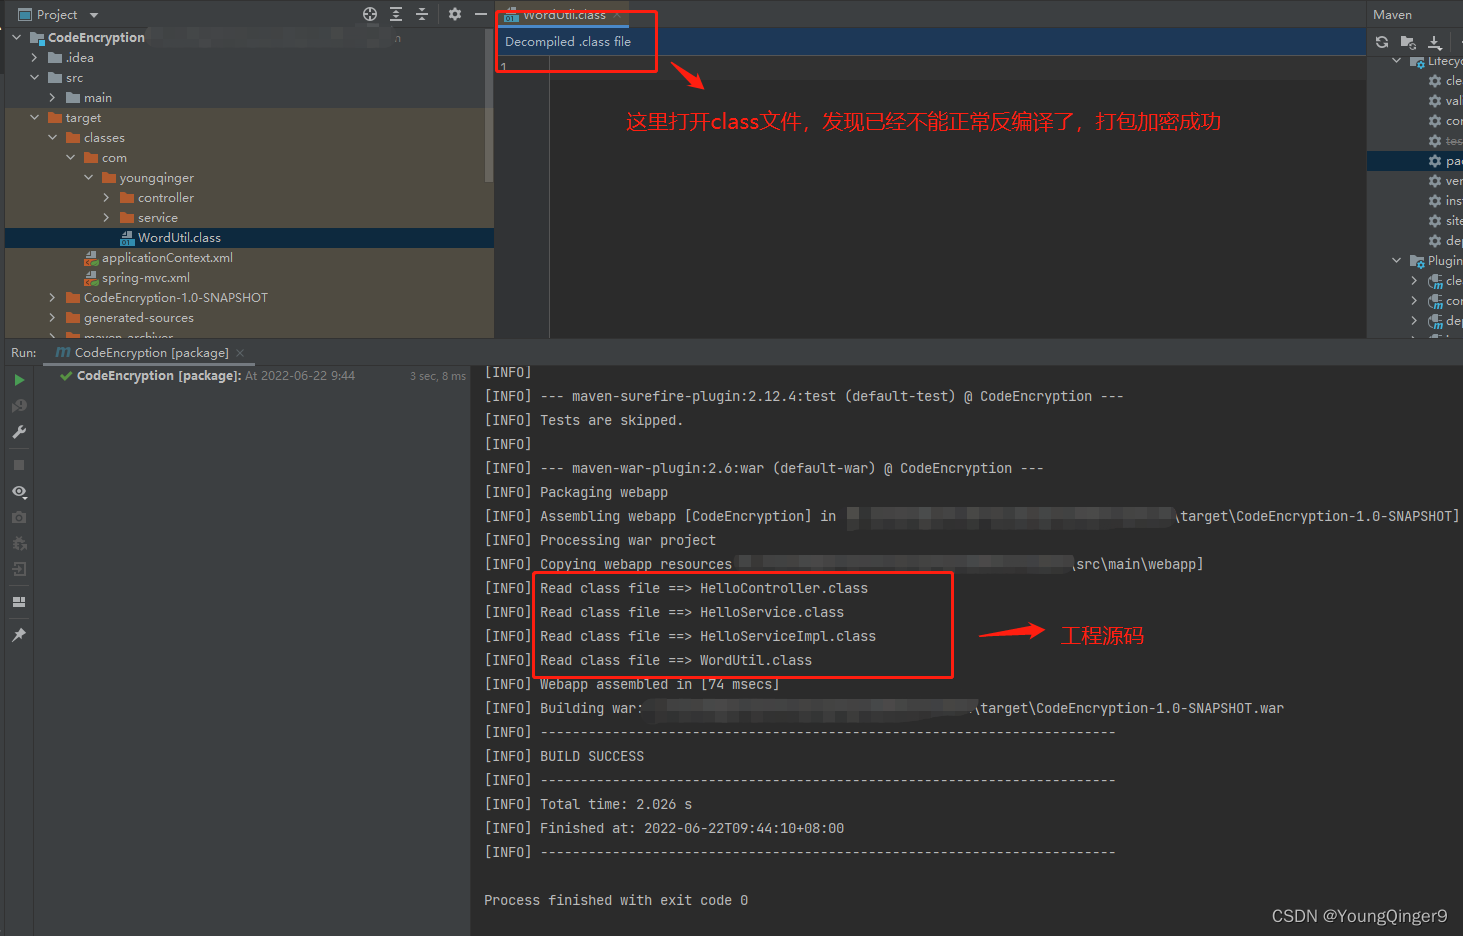
Task: Open Project panel settings gear
Action: point(455,14)
